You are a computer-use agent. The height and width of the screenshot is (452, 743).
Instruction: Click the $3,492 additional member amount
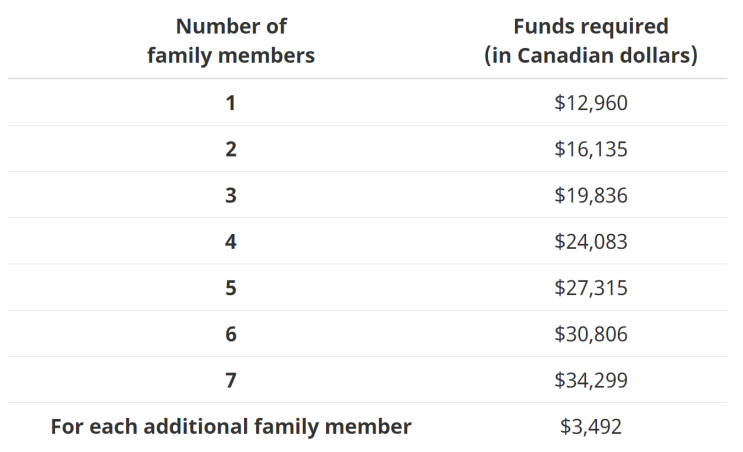coord(590,427)
